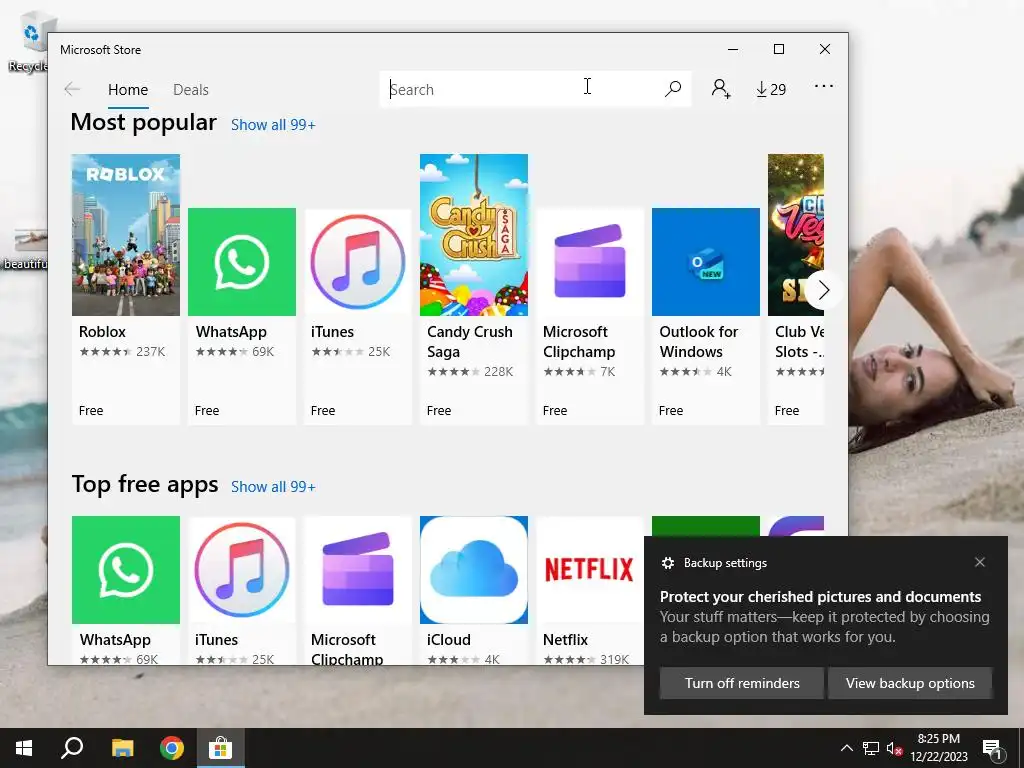Open the See more ellipsis menu
The width and height of the screenshot is (1024, 768).
824,86
